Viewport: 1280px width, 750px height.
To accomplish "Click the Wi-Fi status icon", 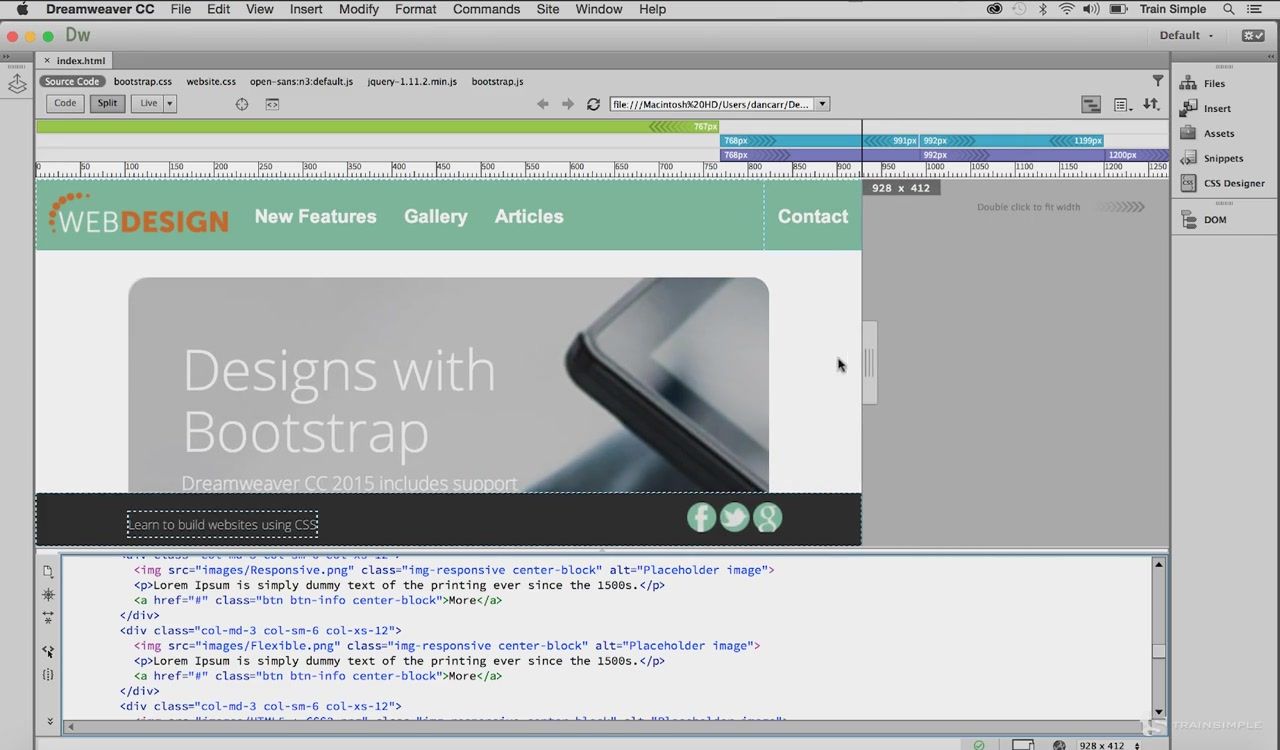I will (1066, 9).
